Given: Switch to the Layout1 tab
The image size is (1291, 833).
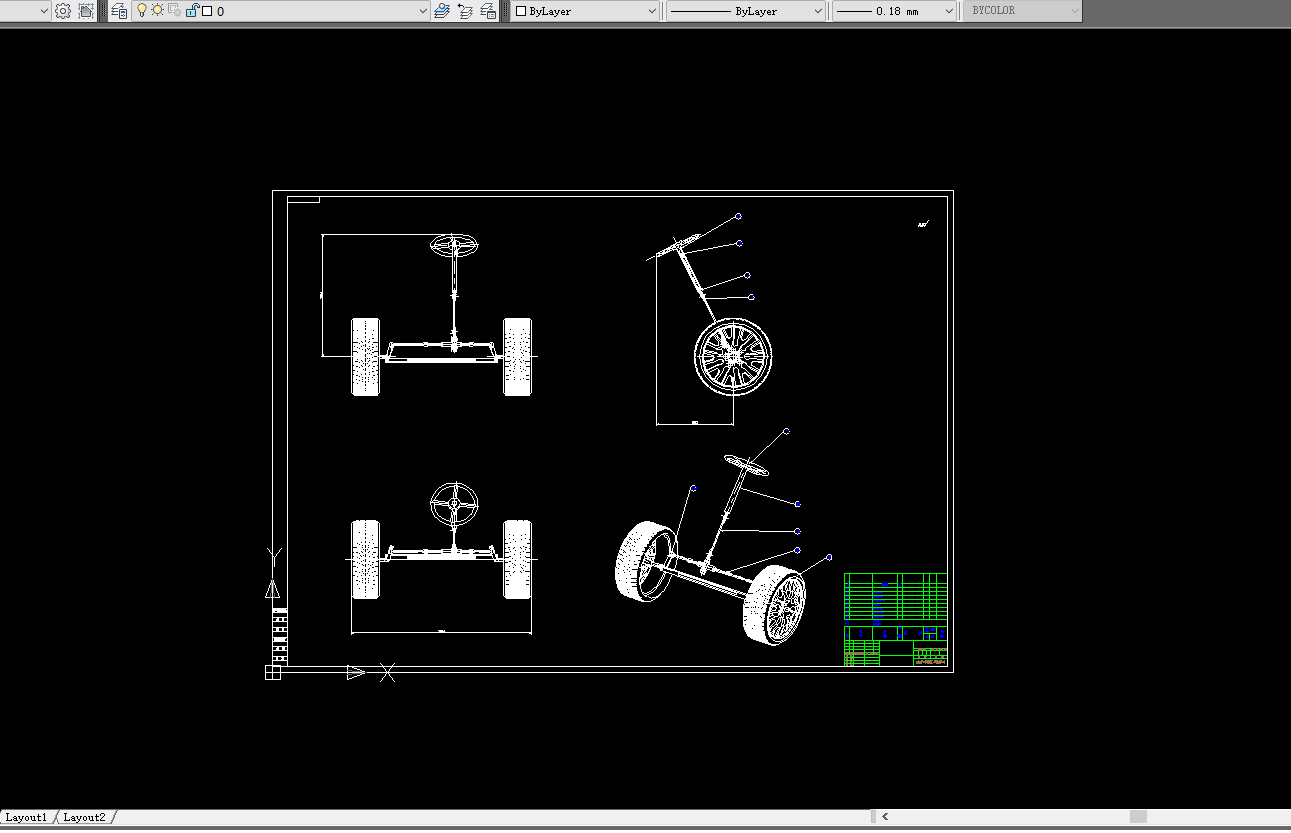Looking at the screenshot, I should pos(27,817).
